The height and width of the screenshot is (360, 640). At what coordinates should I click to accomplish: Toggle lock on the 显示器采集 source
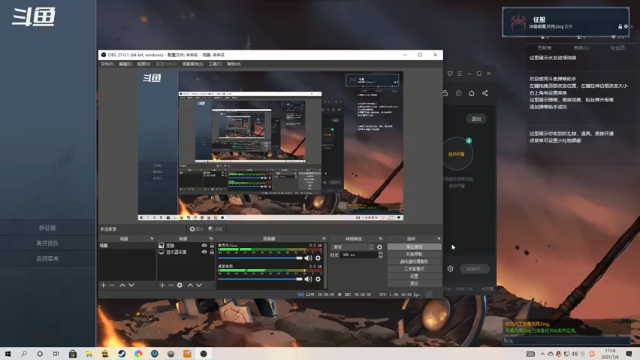point(211,252)
